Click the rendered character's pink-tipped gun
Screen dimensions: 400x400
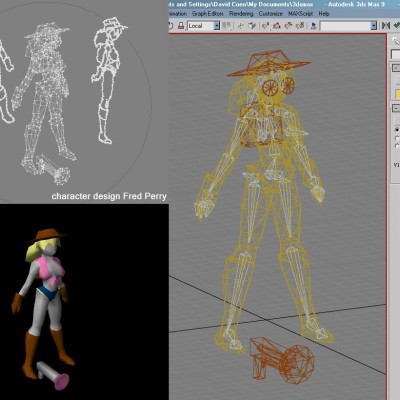click(53, 375)
